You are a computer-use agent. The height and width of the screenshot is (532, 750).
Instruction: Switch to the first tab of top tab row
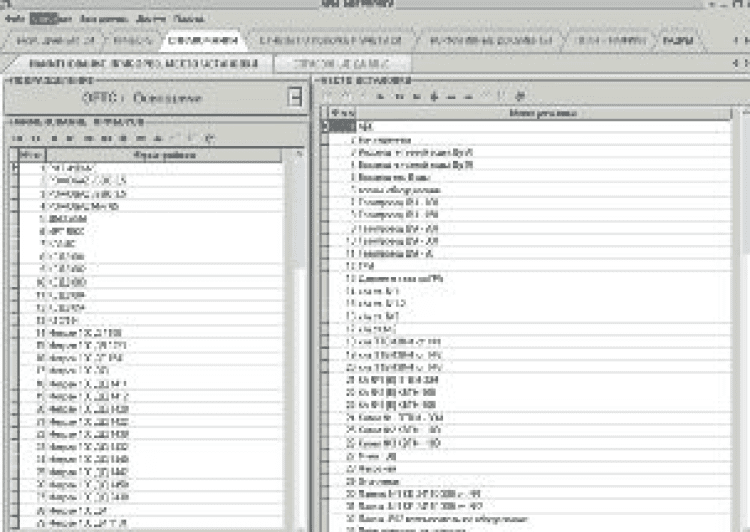click(55, 40)
